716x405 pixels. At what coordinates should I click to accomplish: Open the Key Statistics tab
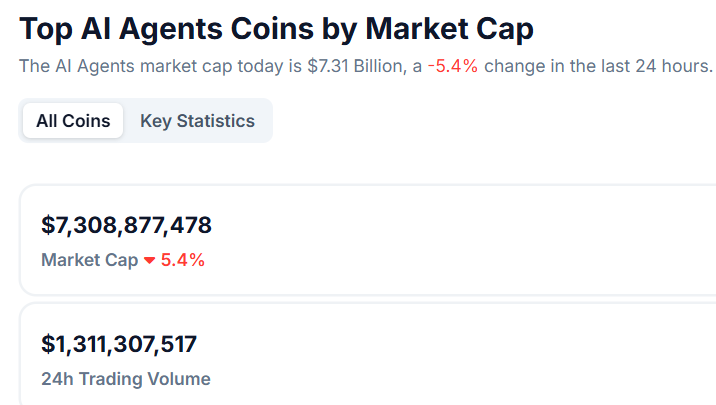pos(197,121)
